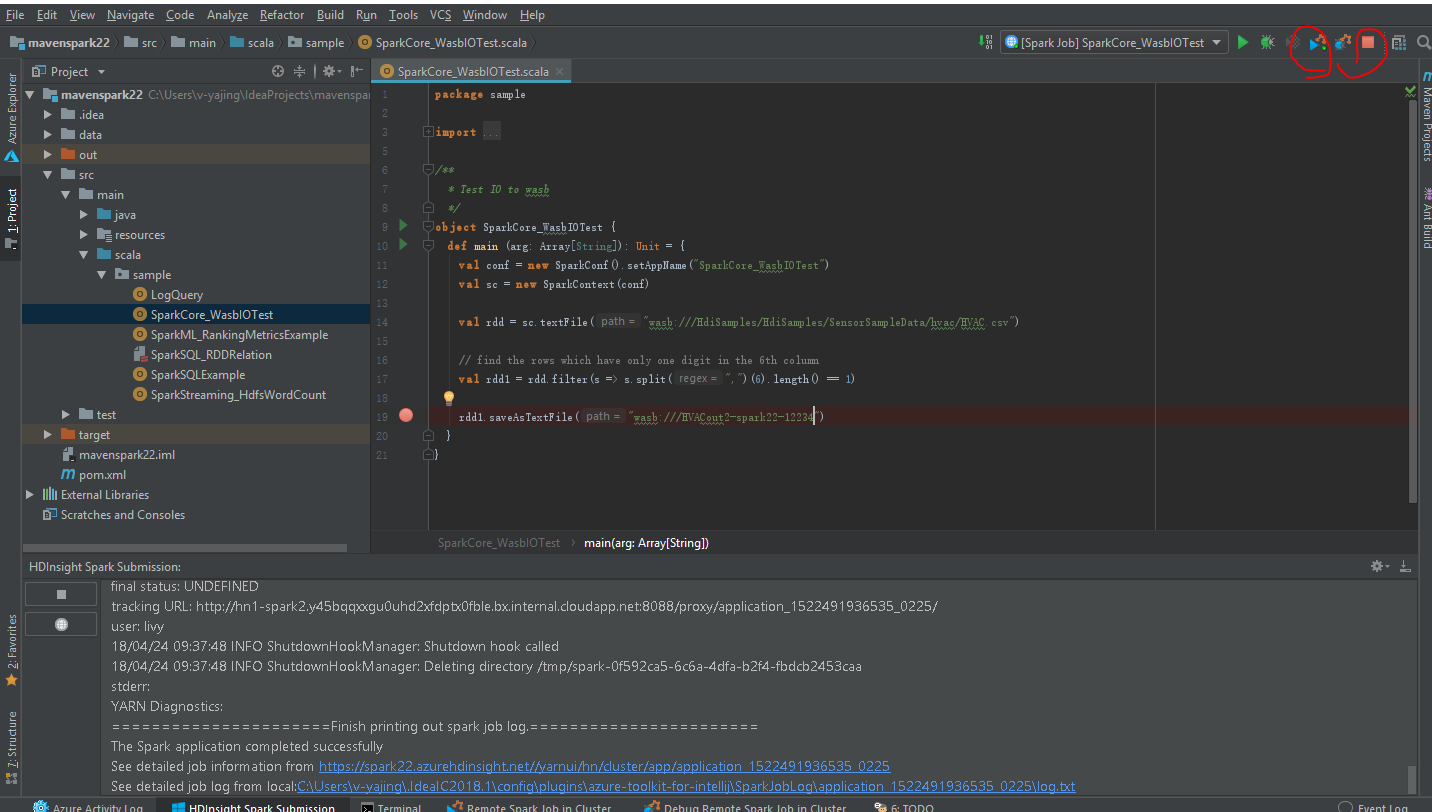Expand the out folder
The height and width of the screenshot is (812, 1432).
pos(48,155)
